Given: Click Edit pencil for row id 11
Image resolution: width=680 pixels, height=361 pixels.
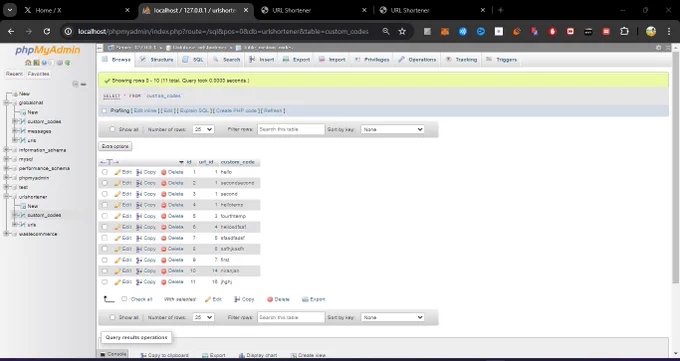Looking at the screenshot, I should click(118, 282).
